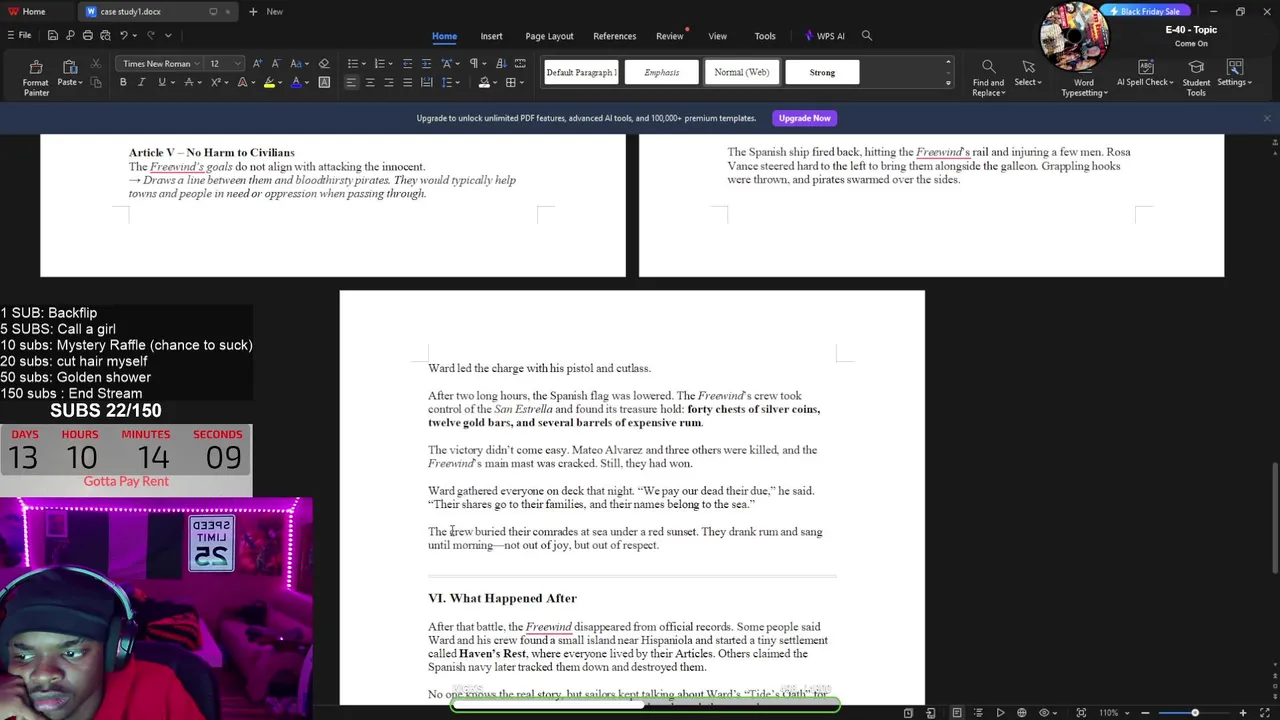Open the Insert ribbon tab

click(491, 36)
